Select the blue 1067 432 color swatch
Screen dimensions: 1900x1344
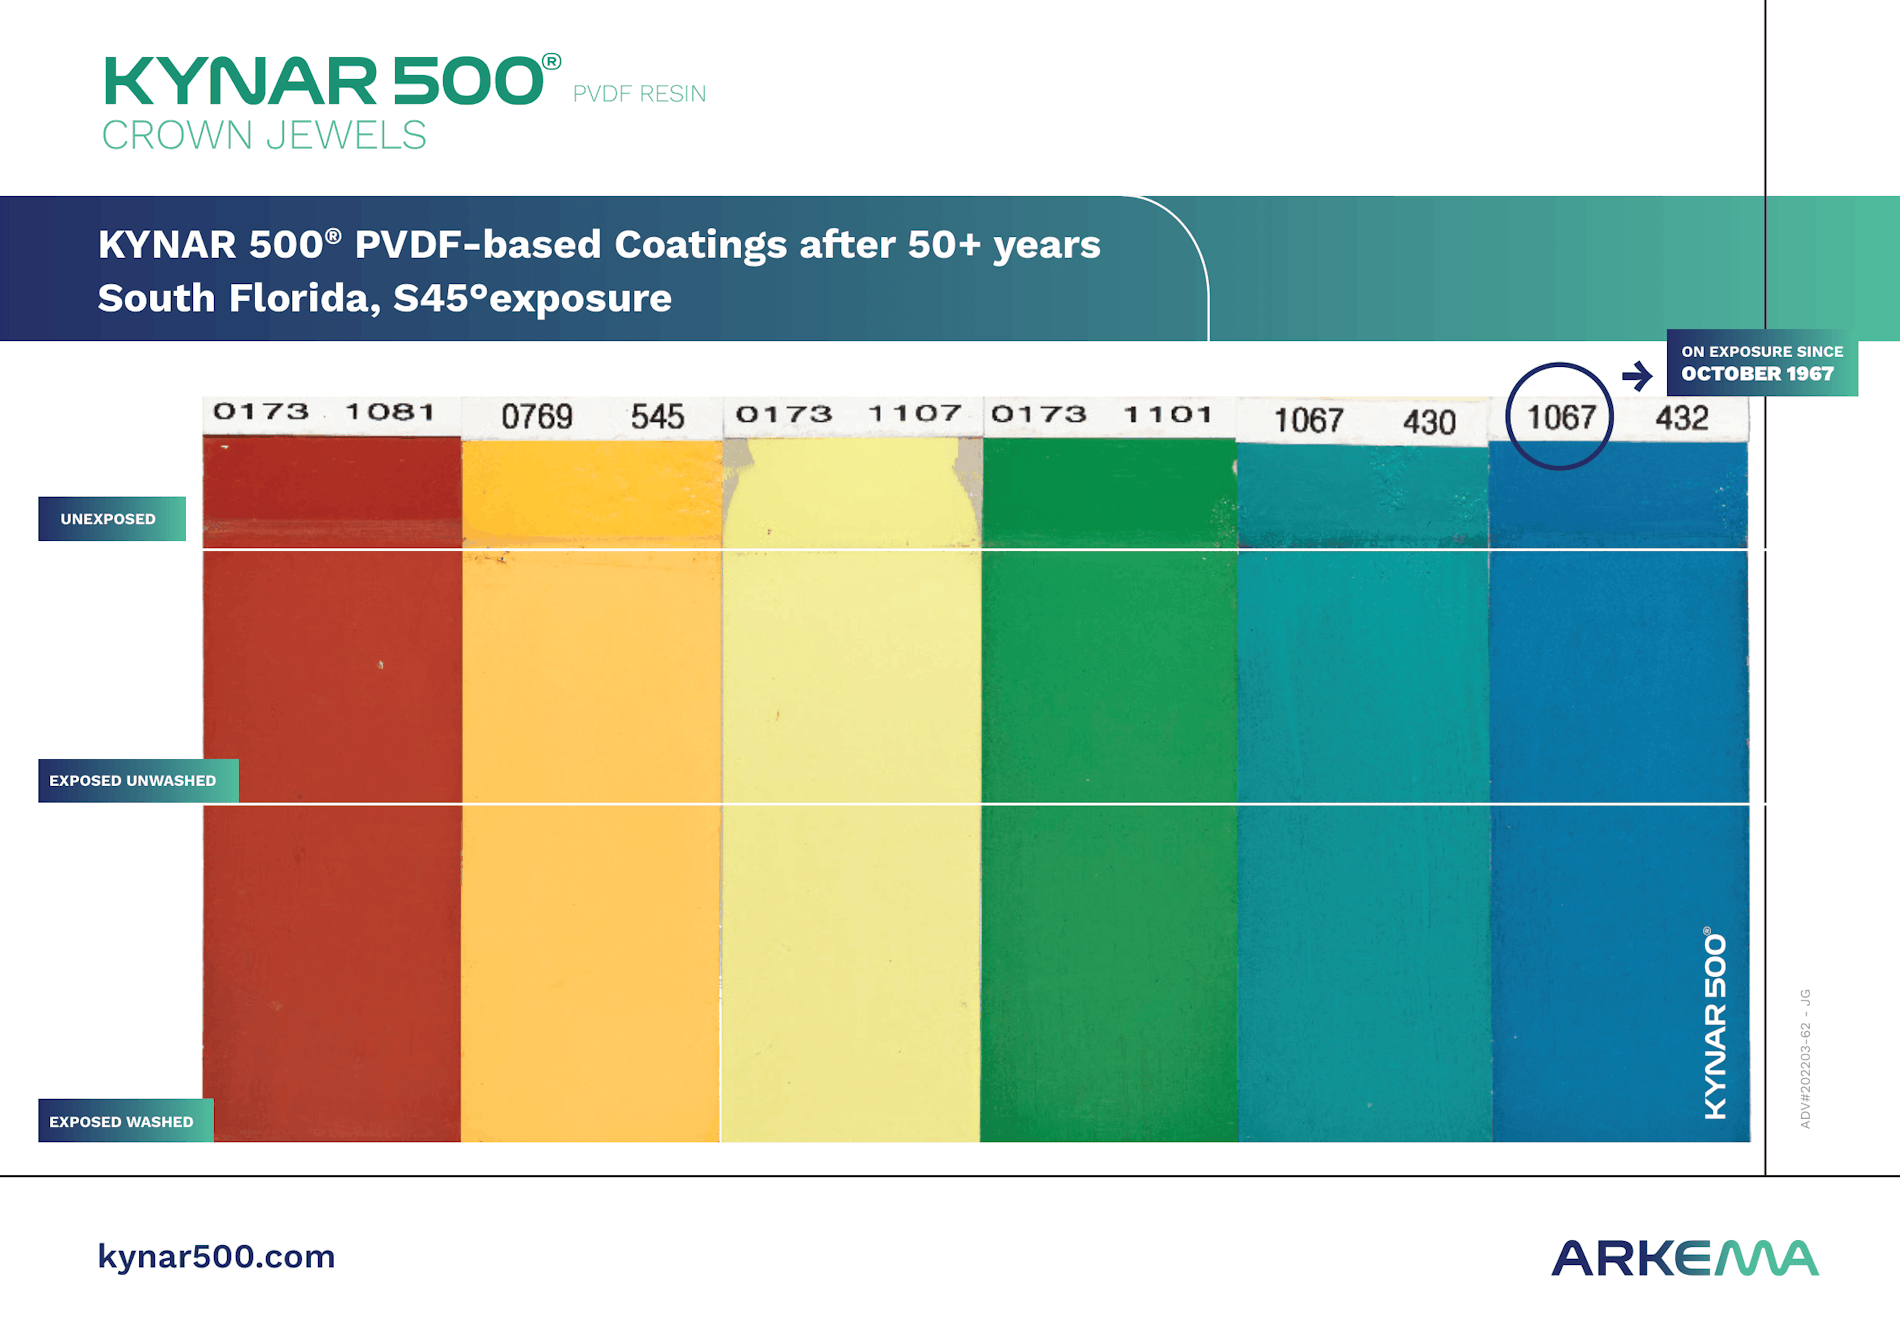coord(1620,792)
